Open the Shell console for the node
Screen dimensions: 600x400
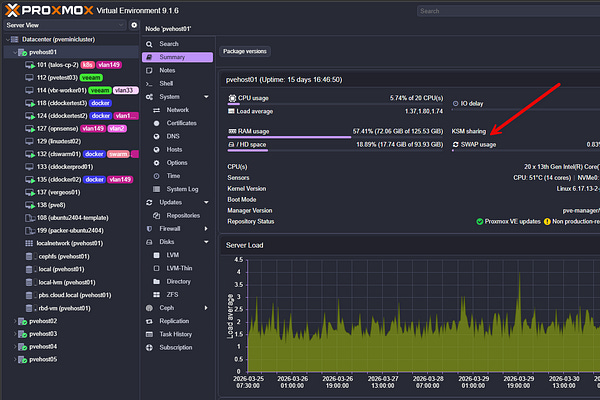(168, 83)
